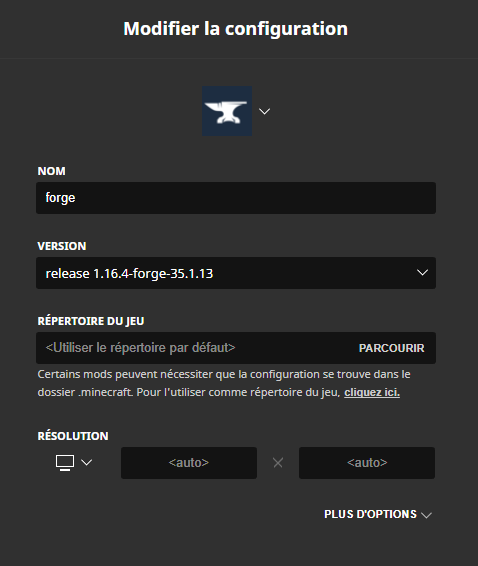Select the resolution height auto field
478x566 pixels.
point(367,463)
